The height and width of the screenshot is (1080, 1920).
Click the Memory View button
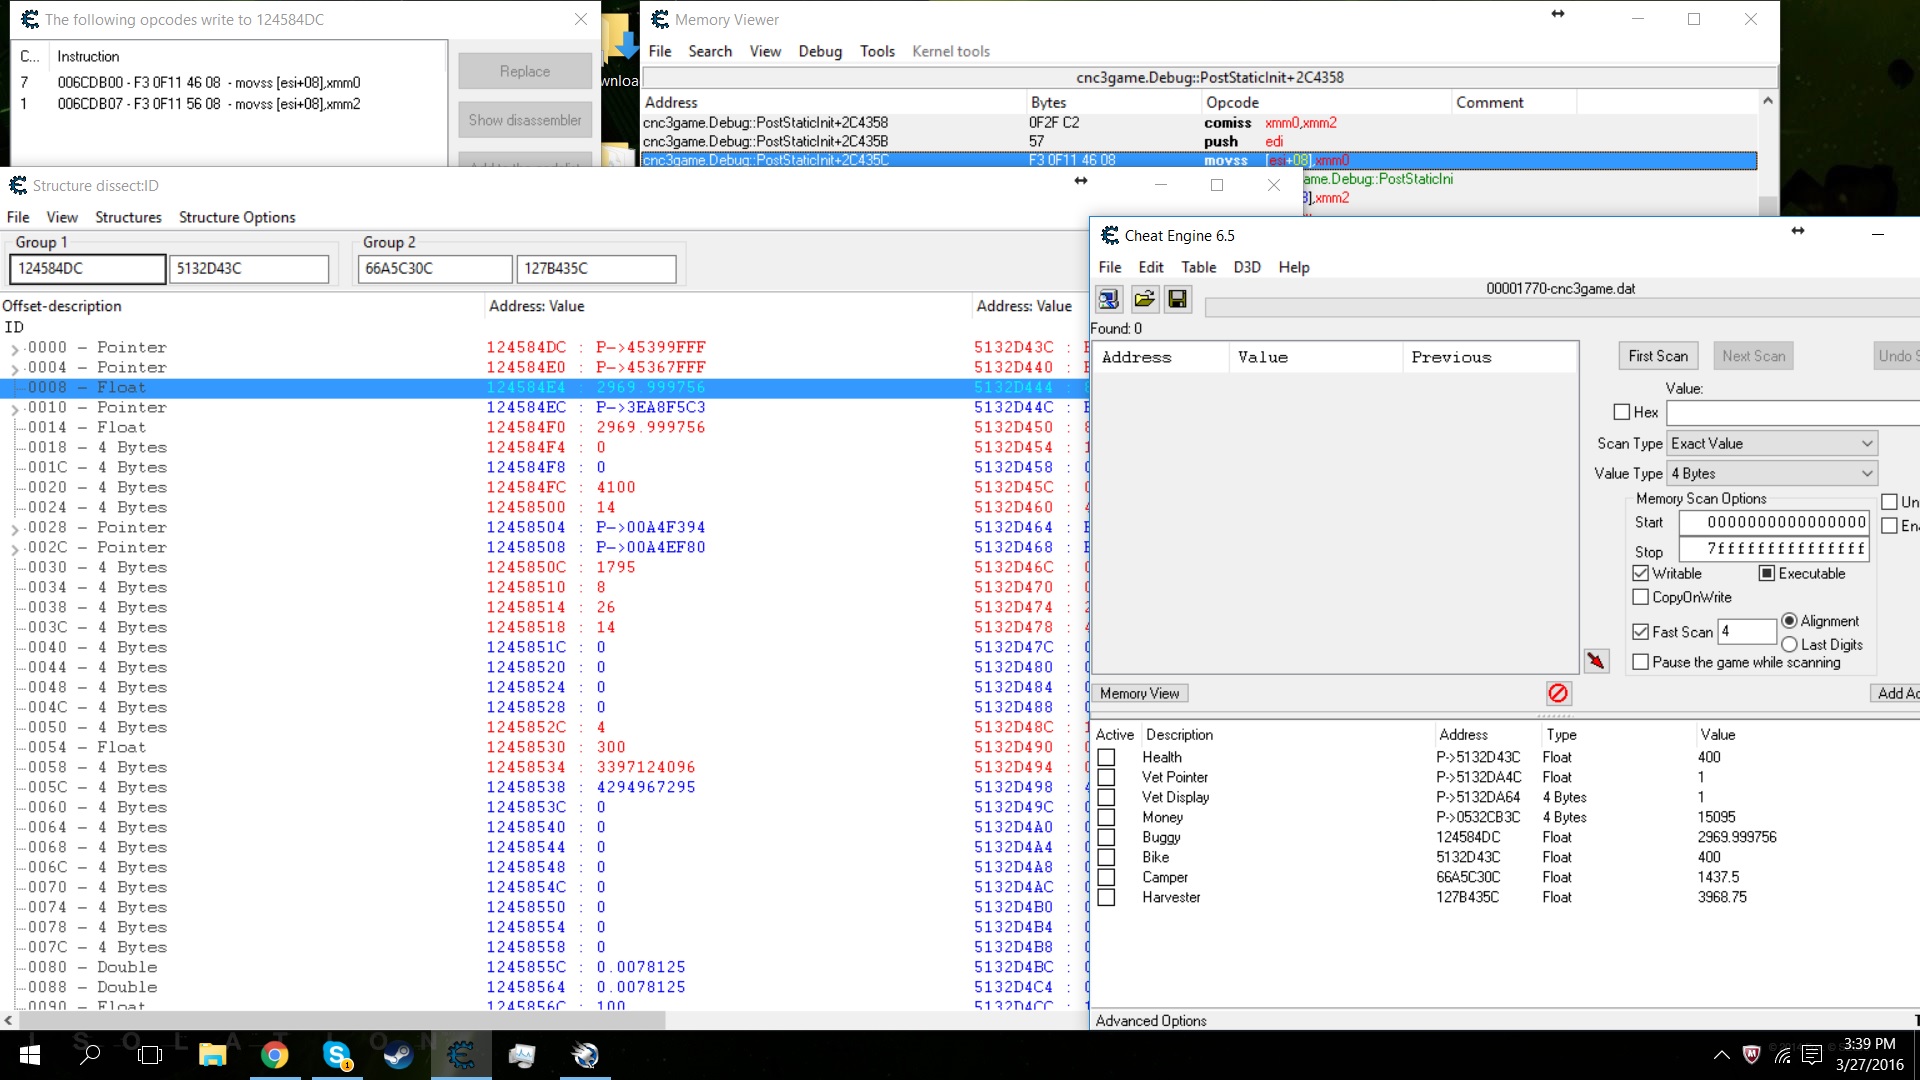(1139, 693)
